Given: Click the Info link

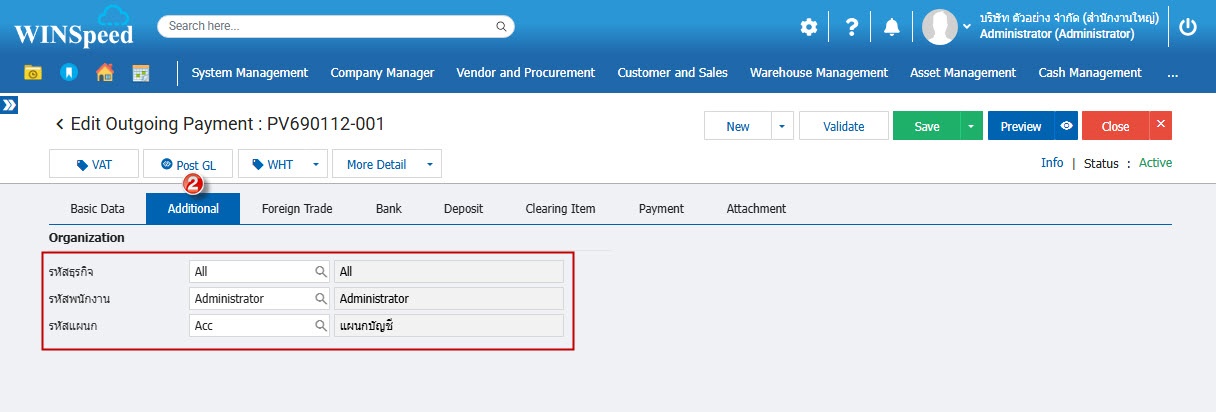Looking at the screenshot, I should [x=1052, y=163].
